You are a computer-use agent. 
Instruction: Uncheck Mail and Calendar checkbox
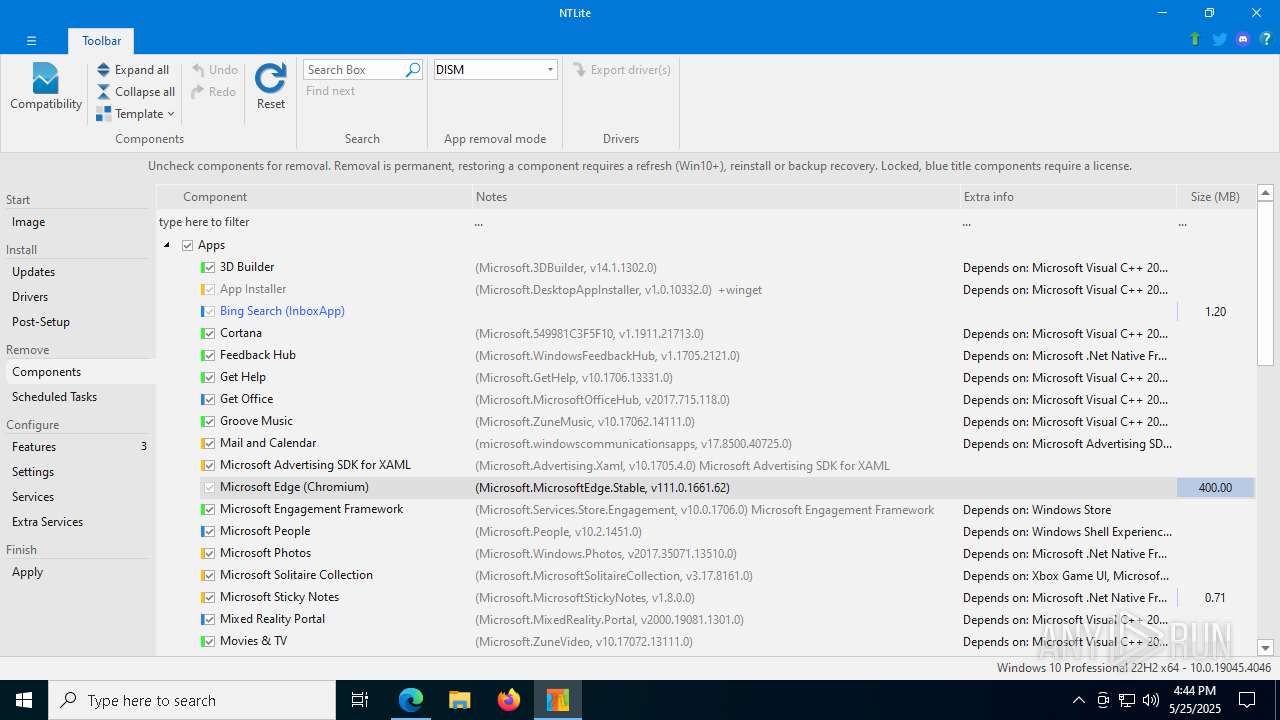point(208,443)
